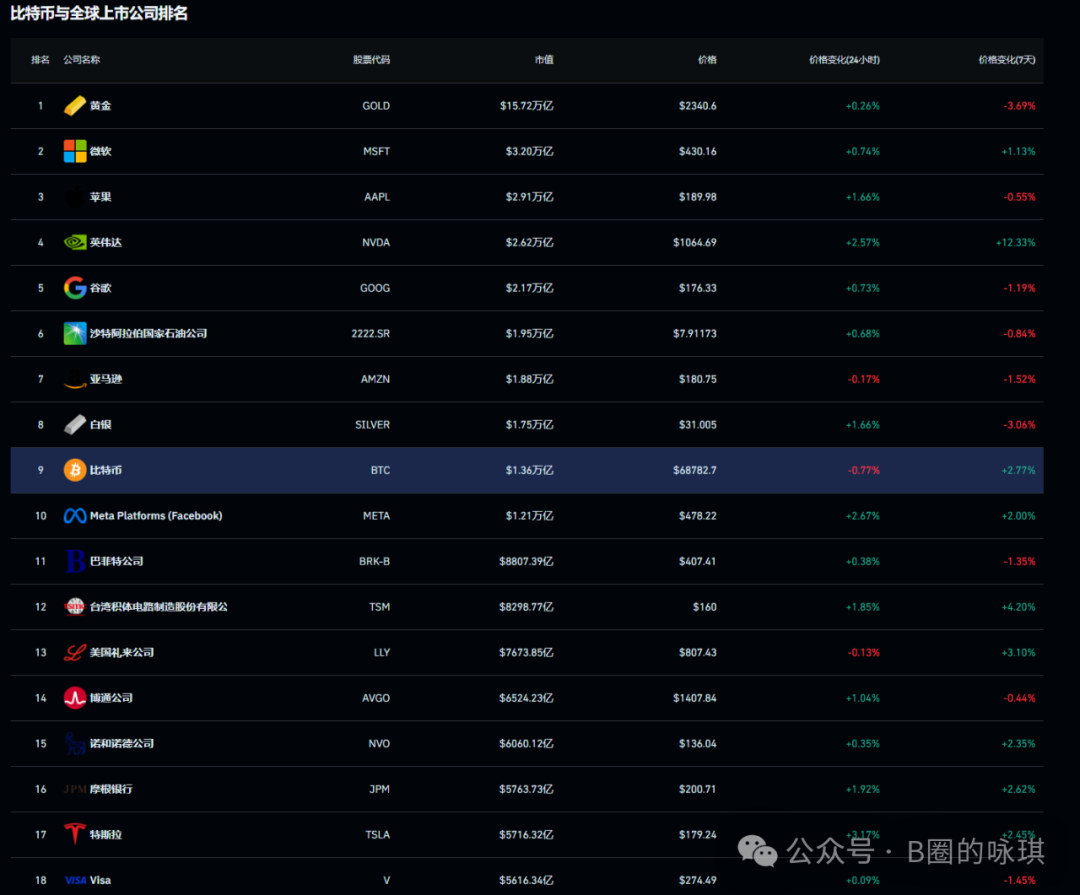Click the BTC ticker code
The height and width of the screenshot is (895, 1080).
380,470
